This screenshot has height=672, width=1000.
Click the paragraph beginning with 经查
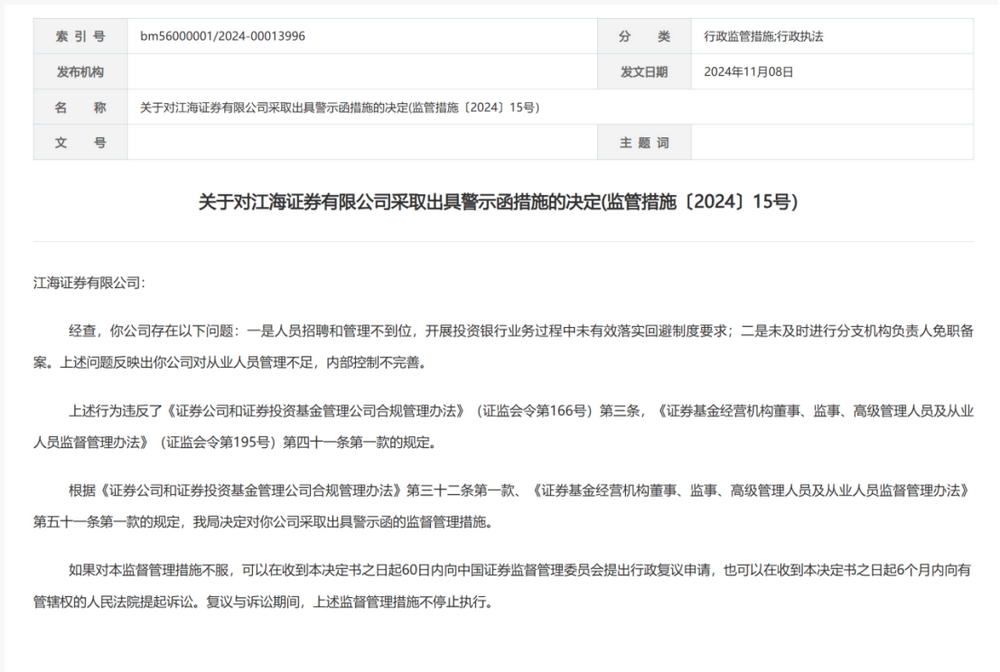click(x=500, y=346)
